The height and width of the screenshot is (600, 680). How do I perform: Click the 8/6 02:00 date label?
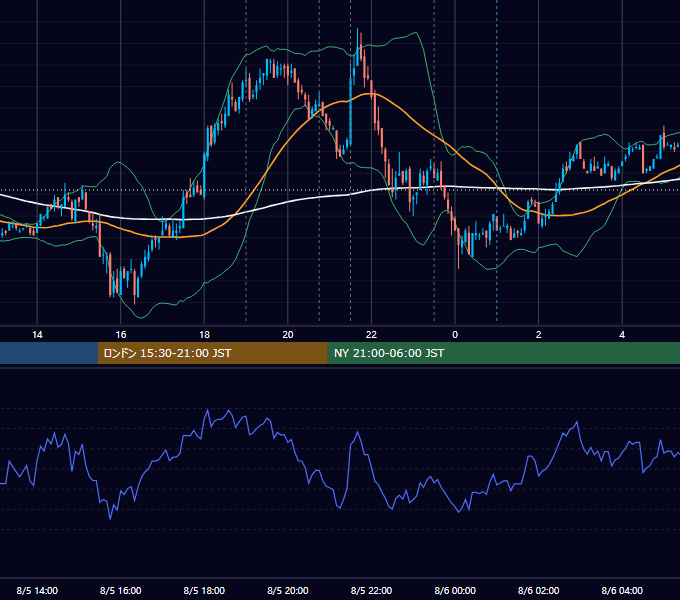[539, 590]
